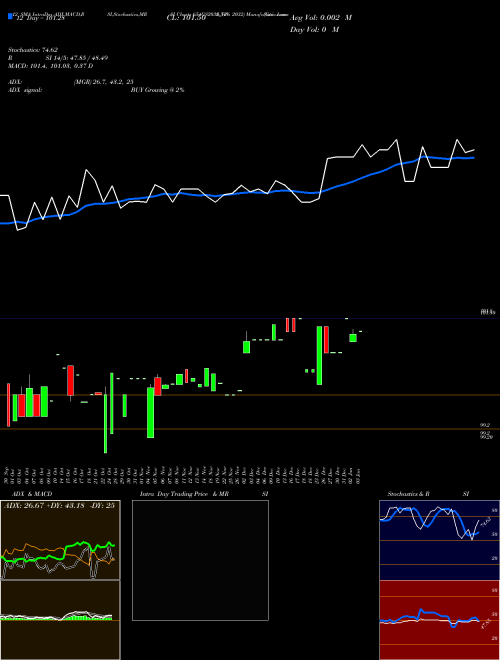Click the '(MGR) 26.7, 43.2, 25' ADX values
The height and width of the screenshot is (660, 500).
coord(104,82)
